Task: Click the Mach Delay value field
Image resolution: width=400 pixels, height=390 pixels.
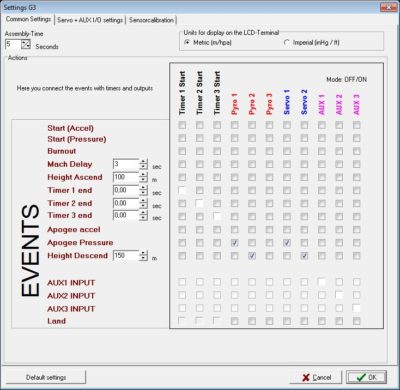Action: [x=126, y=164]
